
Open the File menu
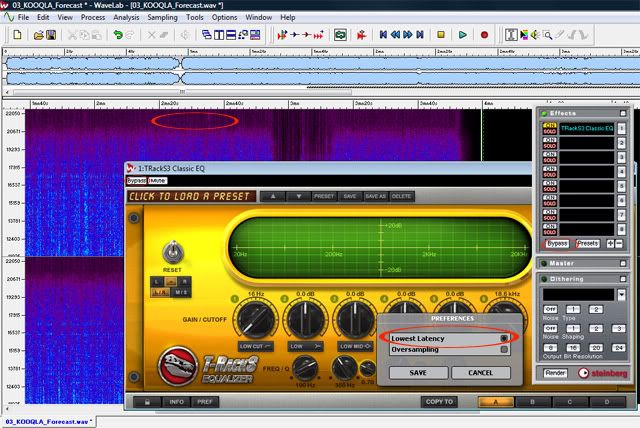click(x=23, y=17)
